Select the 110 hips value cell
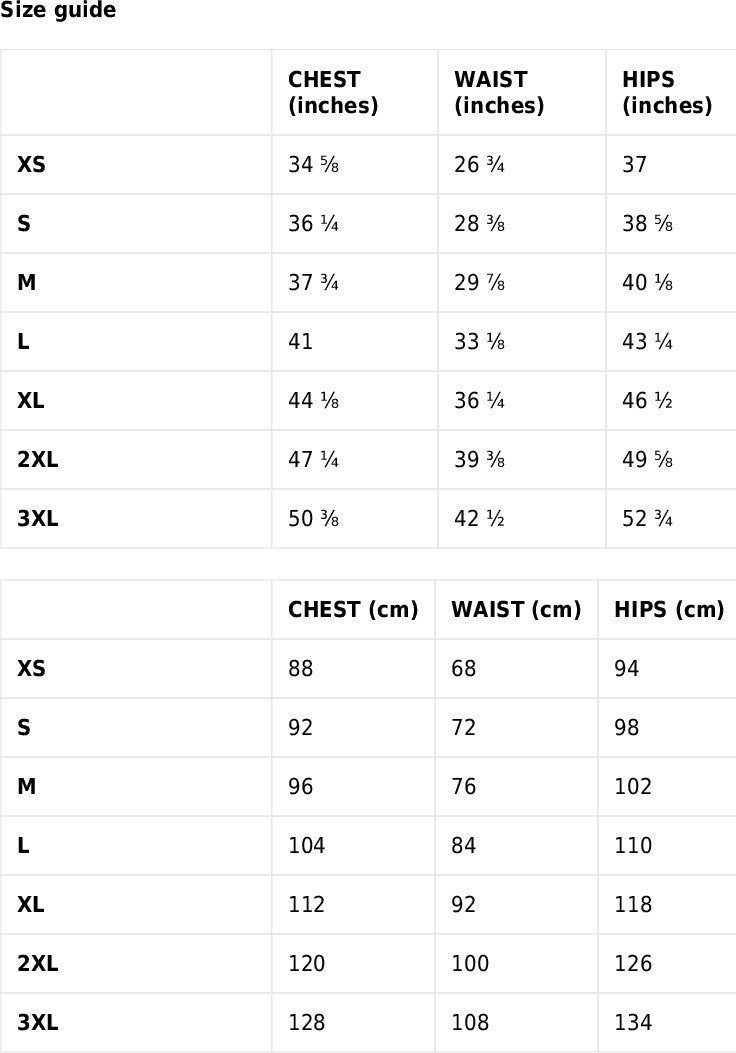The image size is (736, 1053). [633, 846]
